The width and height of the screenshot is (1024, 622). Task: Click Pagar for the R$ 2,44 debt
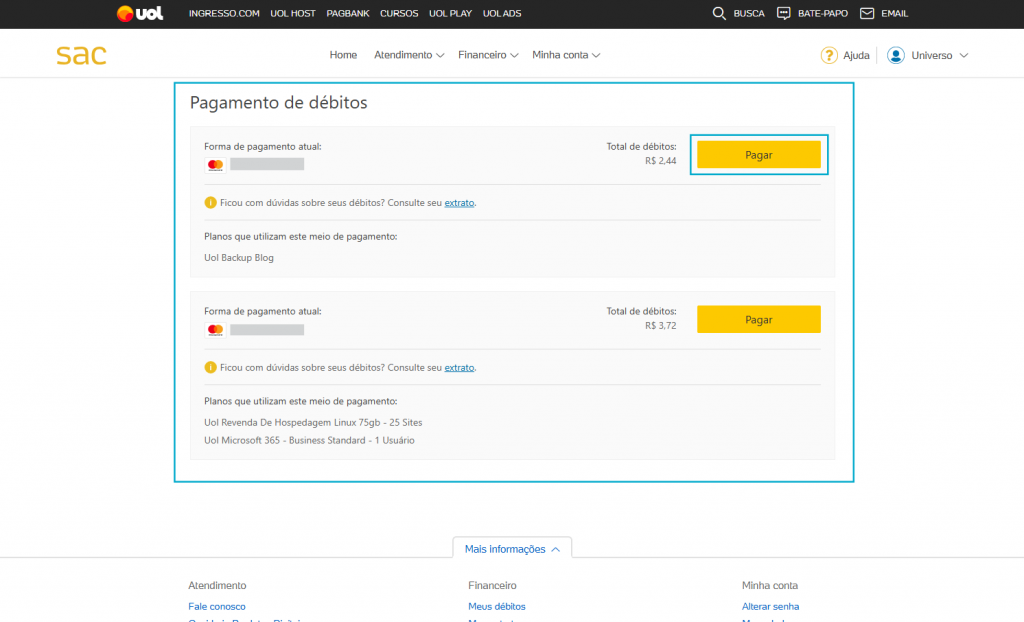pyautogui.click(x=759, y=155)
